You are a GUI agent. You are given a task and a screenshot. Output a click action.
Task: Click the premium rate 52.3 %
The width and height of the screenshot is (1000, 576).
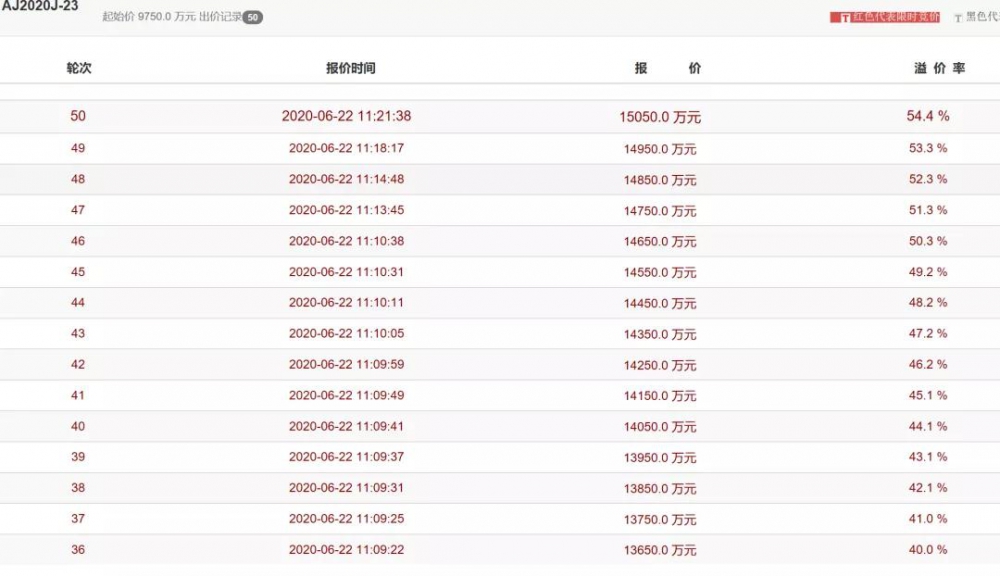point(928,179)
